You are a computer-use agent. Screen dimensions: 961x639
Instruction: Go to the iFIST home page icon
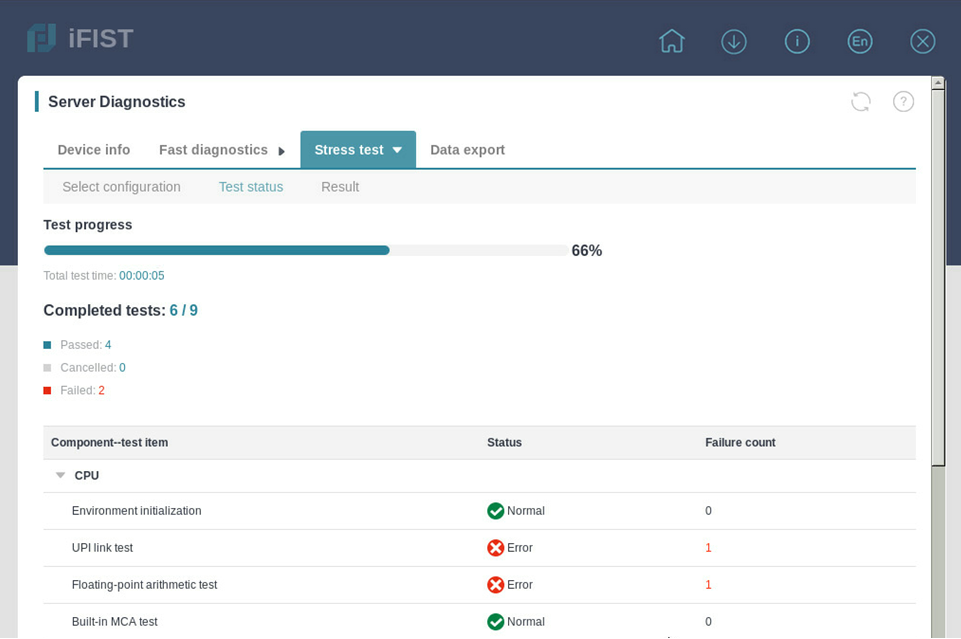click(672, 41)
